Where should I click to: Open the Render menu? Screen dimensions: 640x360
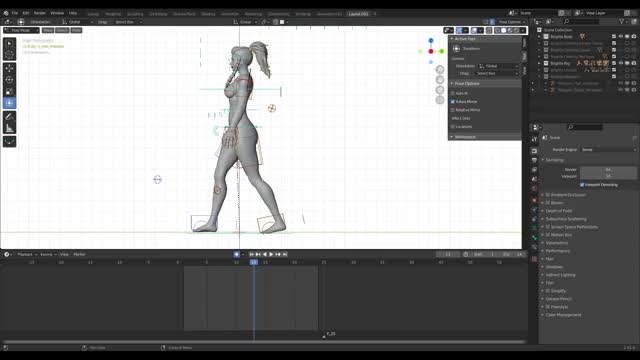point(40,13)
